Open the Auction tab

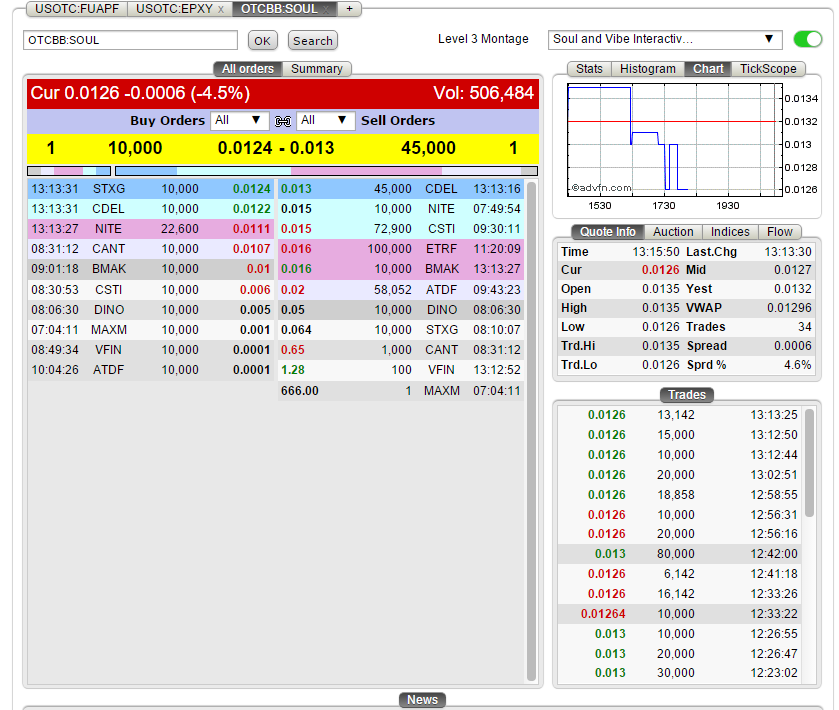673,232
